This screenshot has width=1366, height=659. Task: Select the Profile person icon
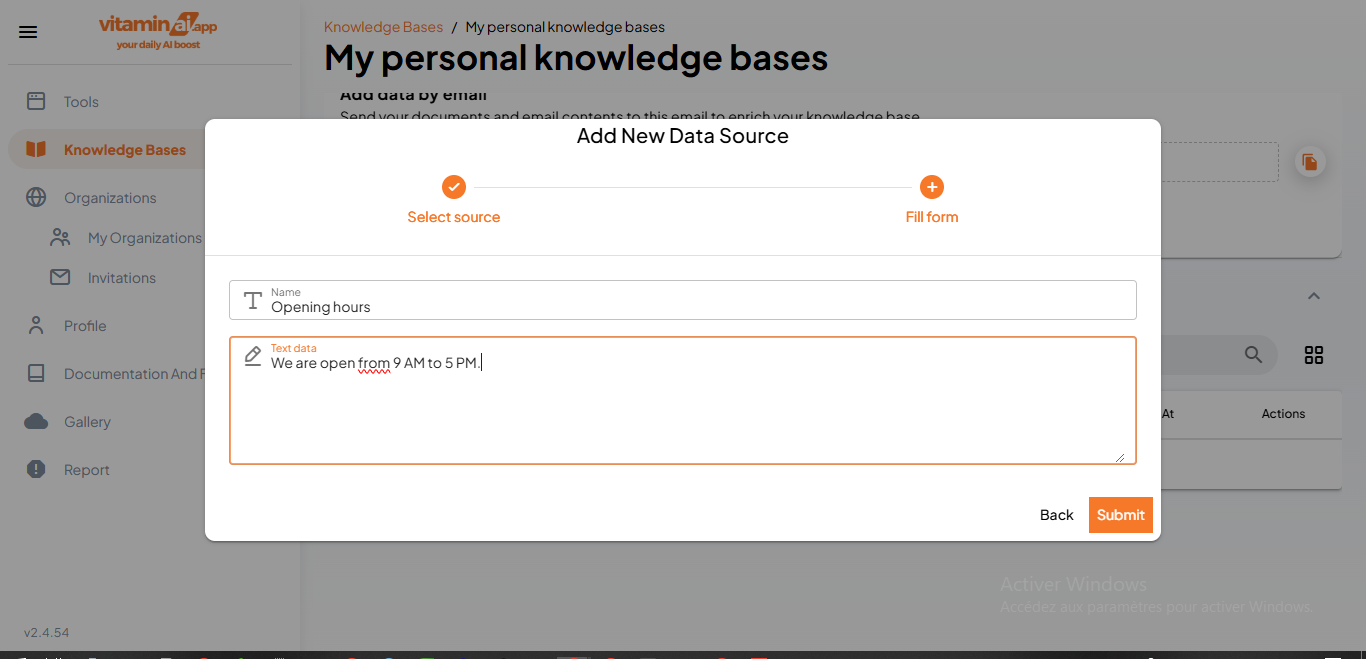[36, 325]
